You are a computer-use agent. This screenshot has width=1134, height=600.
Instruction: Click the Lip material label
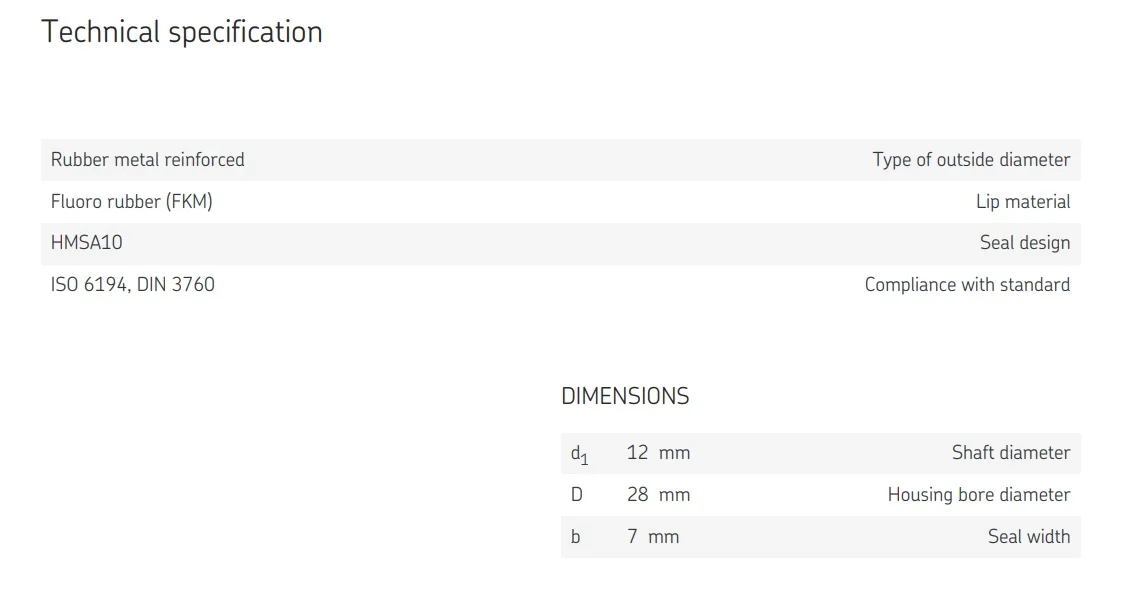pyautogui.click(x=1022, y=202)
